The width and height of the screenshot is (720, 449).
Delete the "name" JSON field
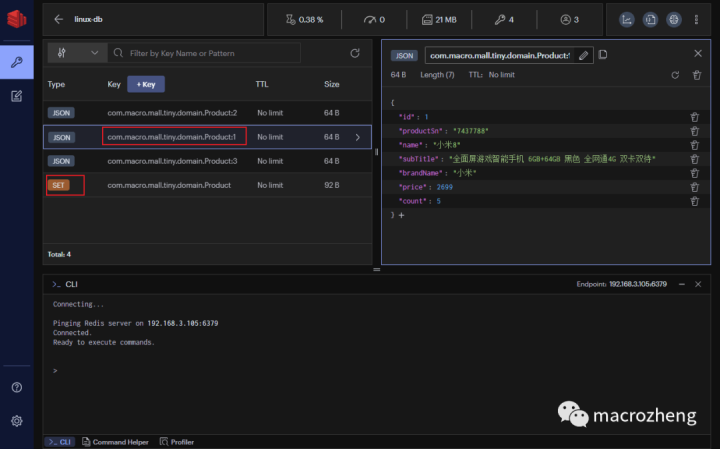pyautogui.click(x=694, y=145)
